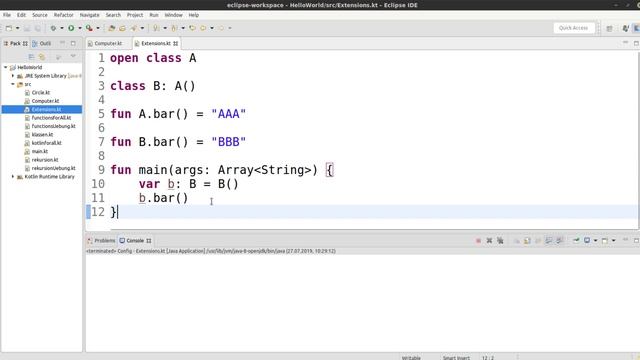Click the Previous Annotation toolbar icon

click(174, 28)
